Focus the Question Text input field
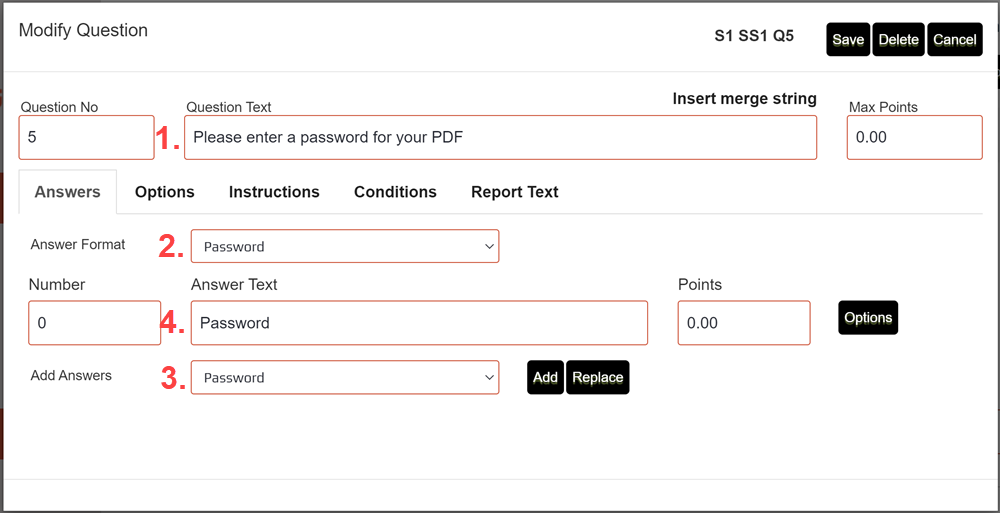Image resolution: width=1000 pixels, height=513 pixels. pyautogui.click(x=500, y=138)
